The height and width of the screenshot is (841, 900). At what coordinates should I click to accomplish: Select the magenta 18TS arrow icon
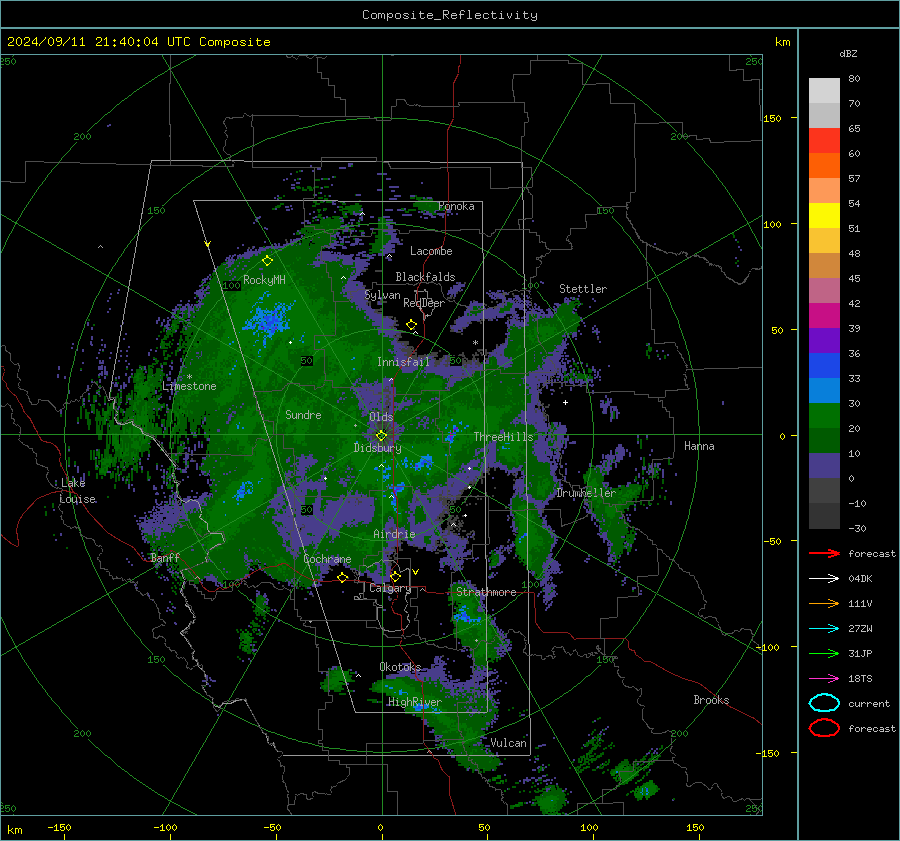(824, 679)
